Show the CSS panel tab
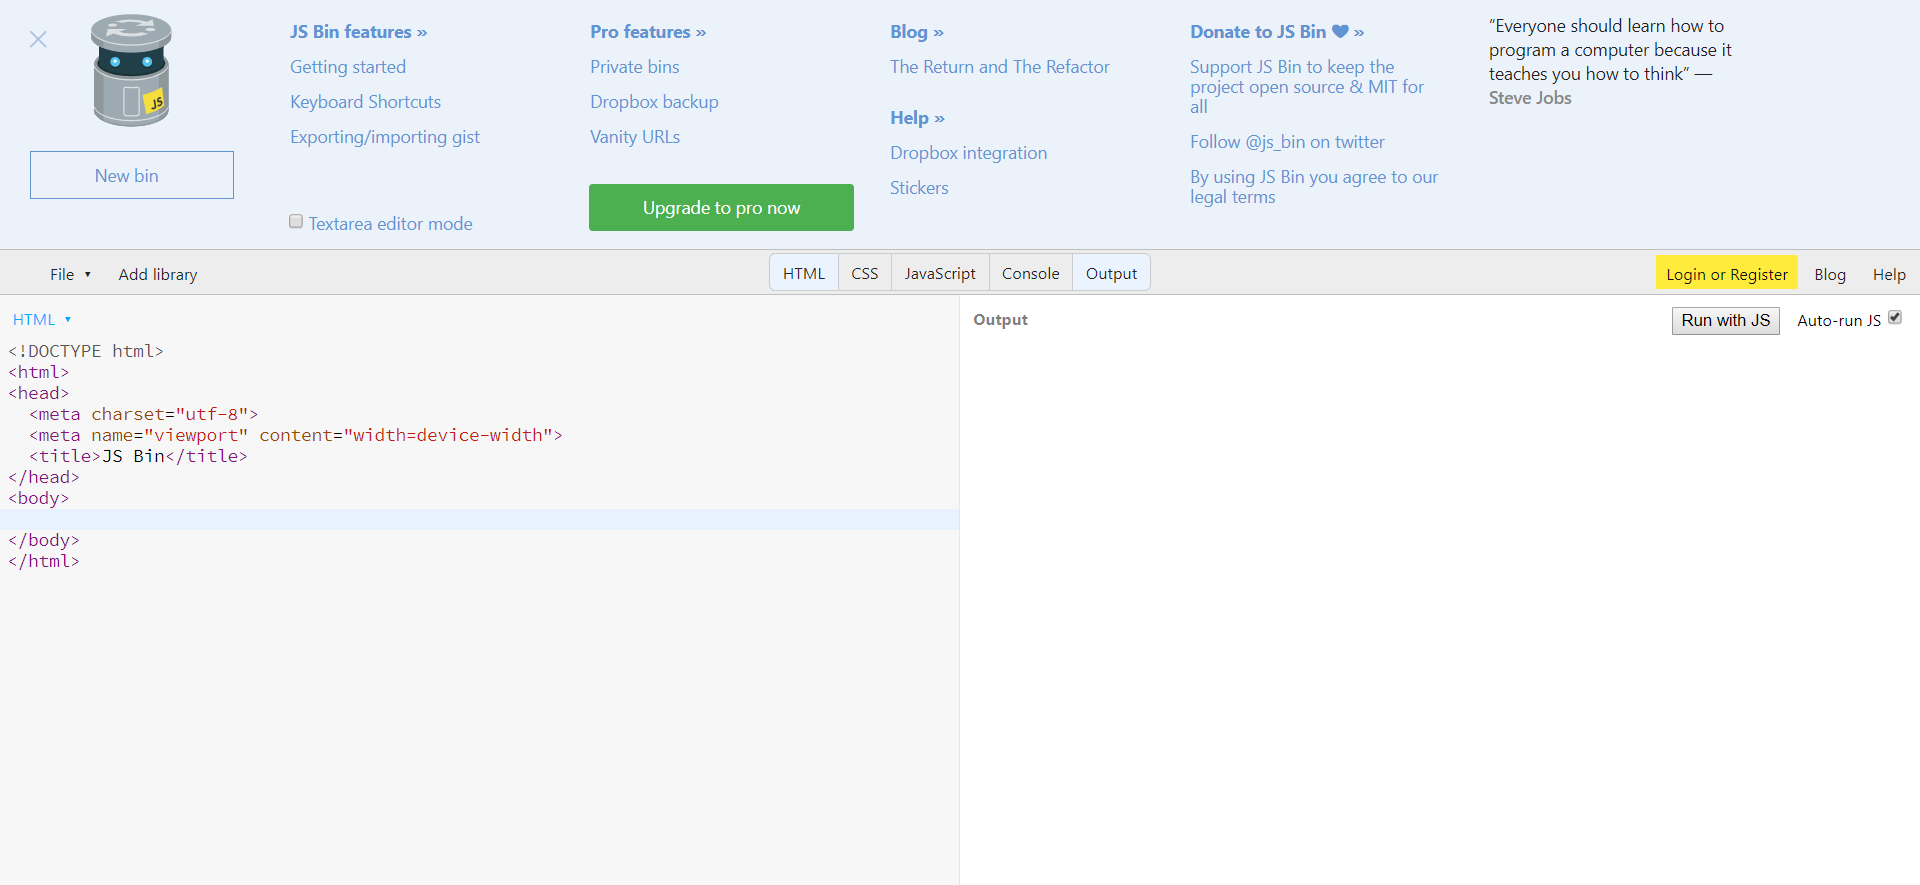 (864, 273)
